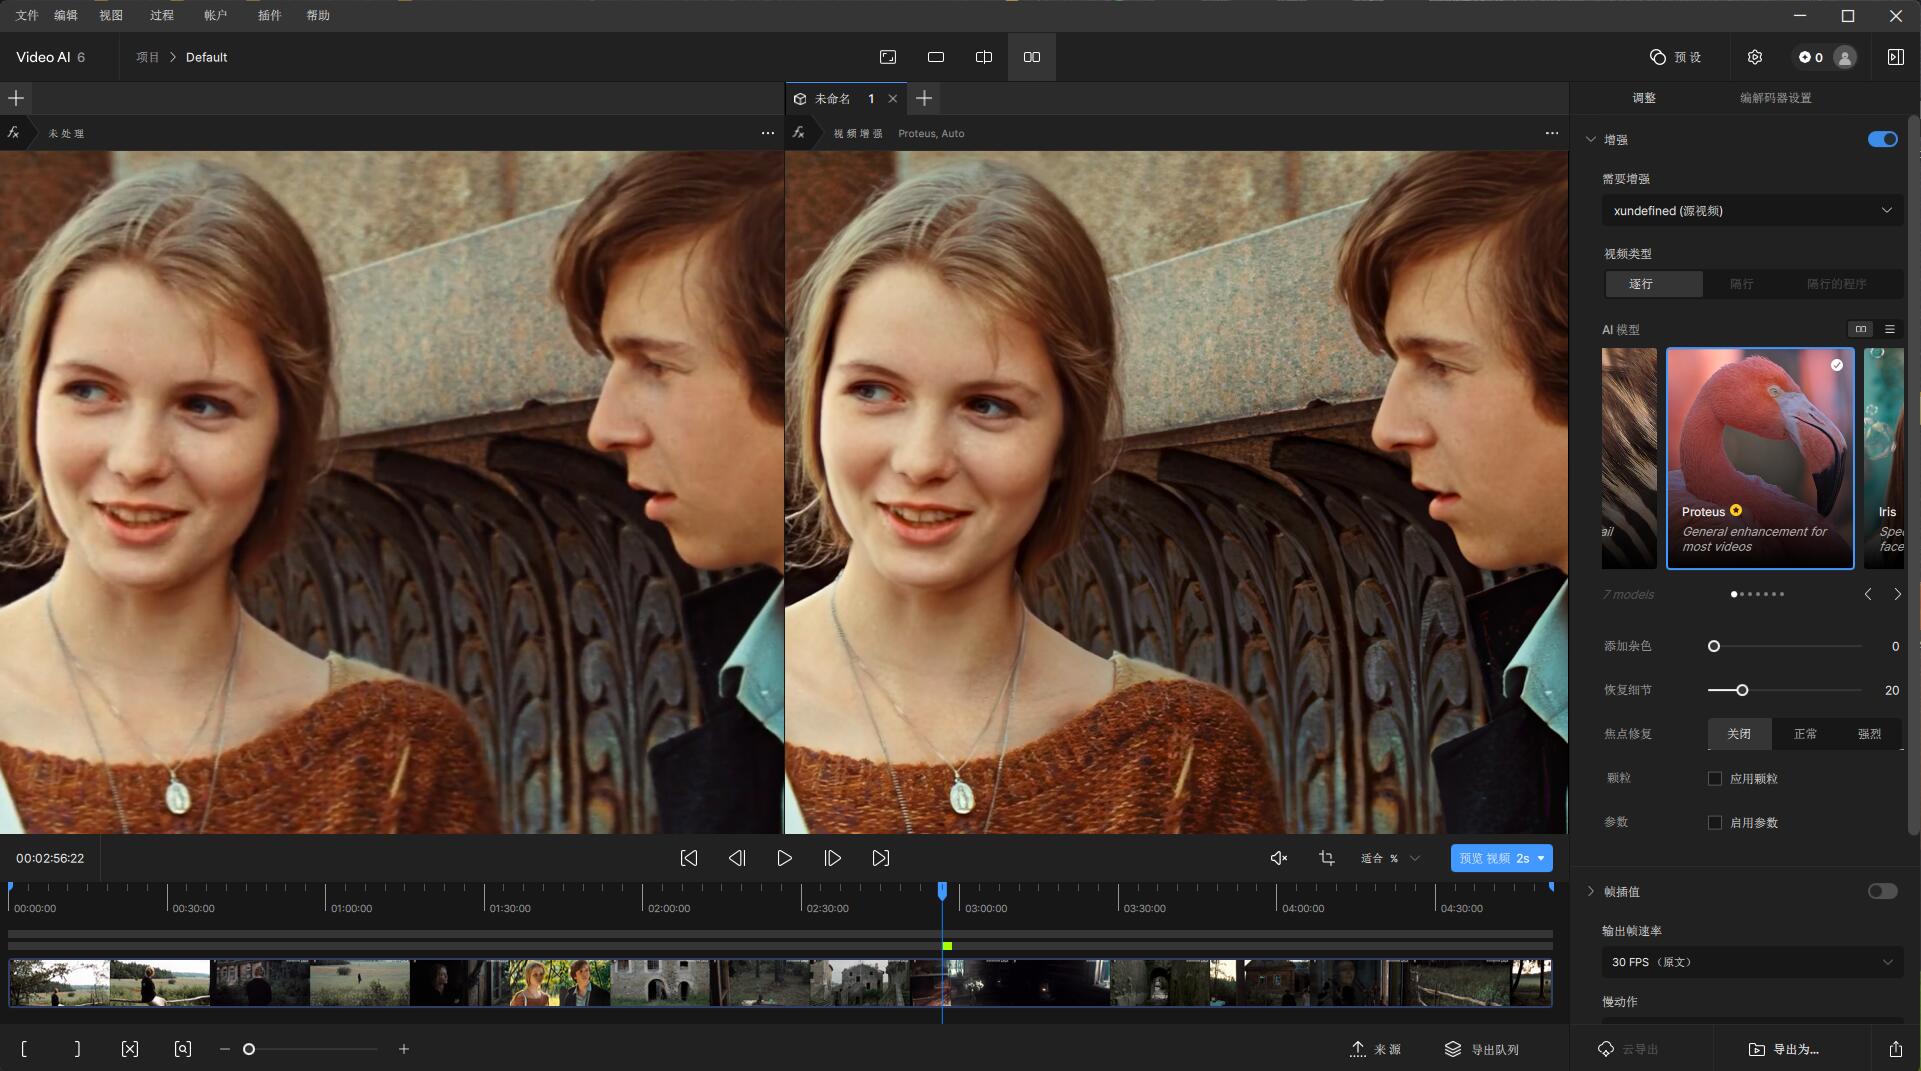Show next AI model arrow
Viewport: 1921px width, 1071px height.
pos(1897,594)
